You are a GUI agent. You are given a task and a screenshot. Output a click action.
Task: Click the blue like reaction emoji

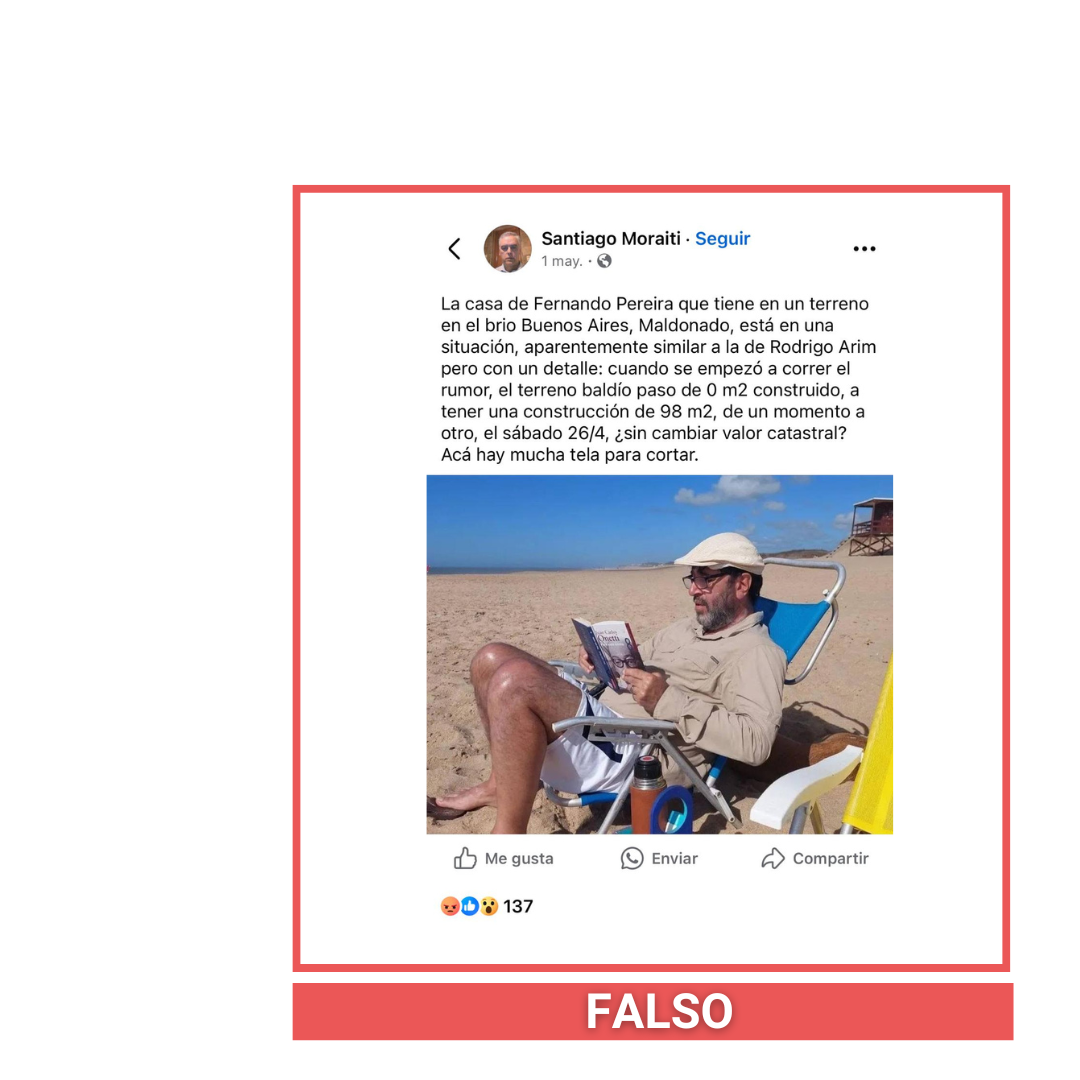(x=470, y=906)
